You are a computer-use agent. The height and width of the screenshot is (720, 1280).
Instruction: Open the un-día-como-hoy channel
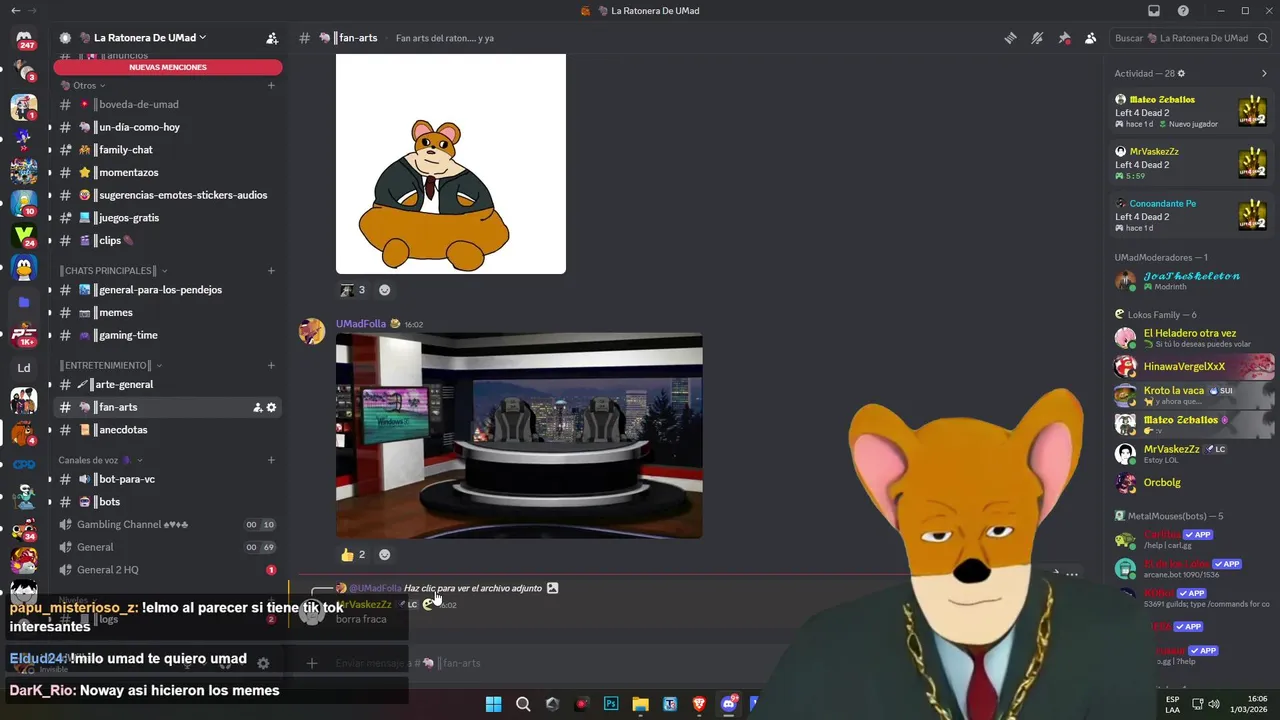tap(168, 127)
